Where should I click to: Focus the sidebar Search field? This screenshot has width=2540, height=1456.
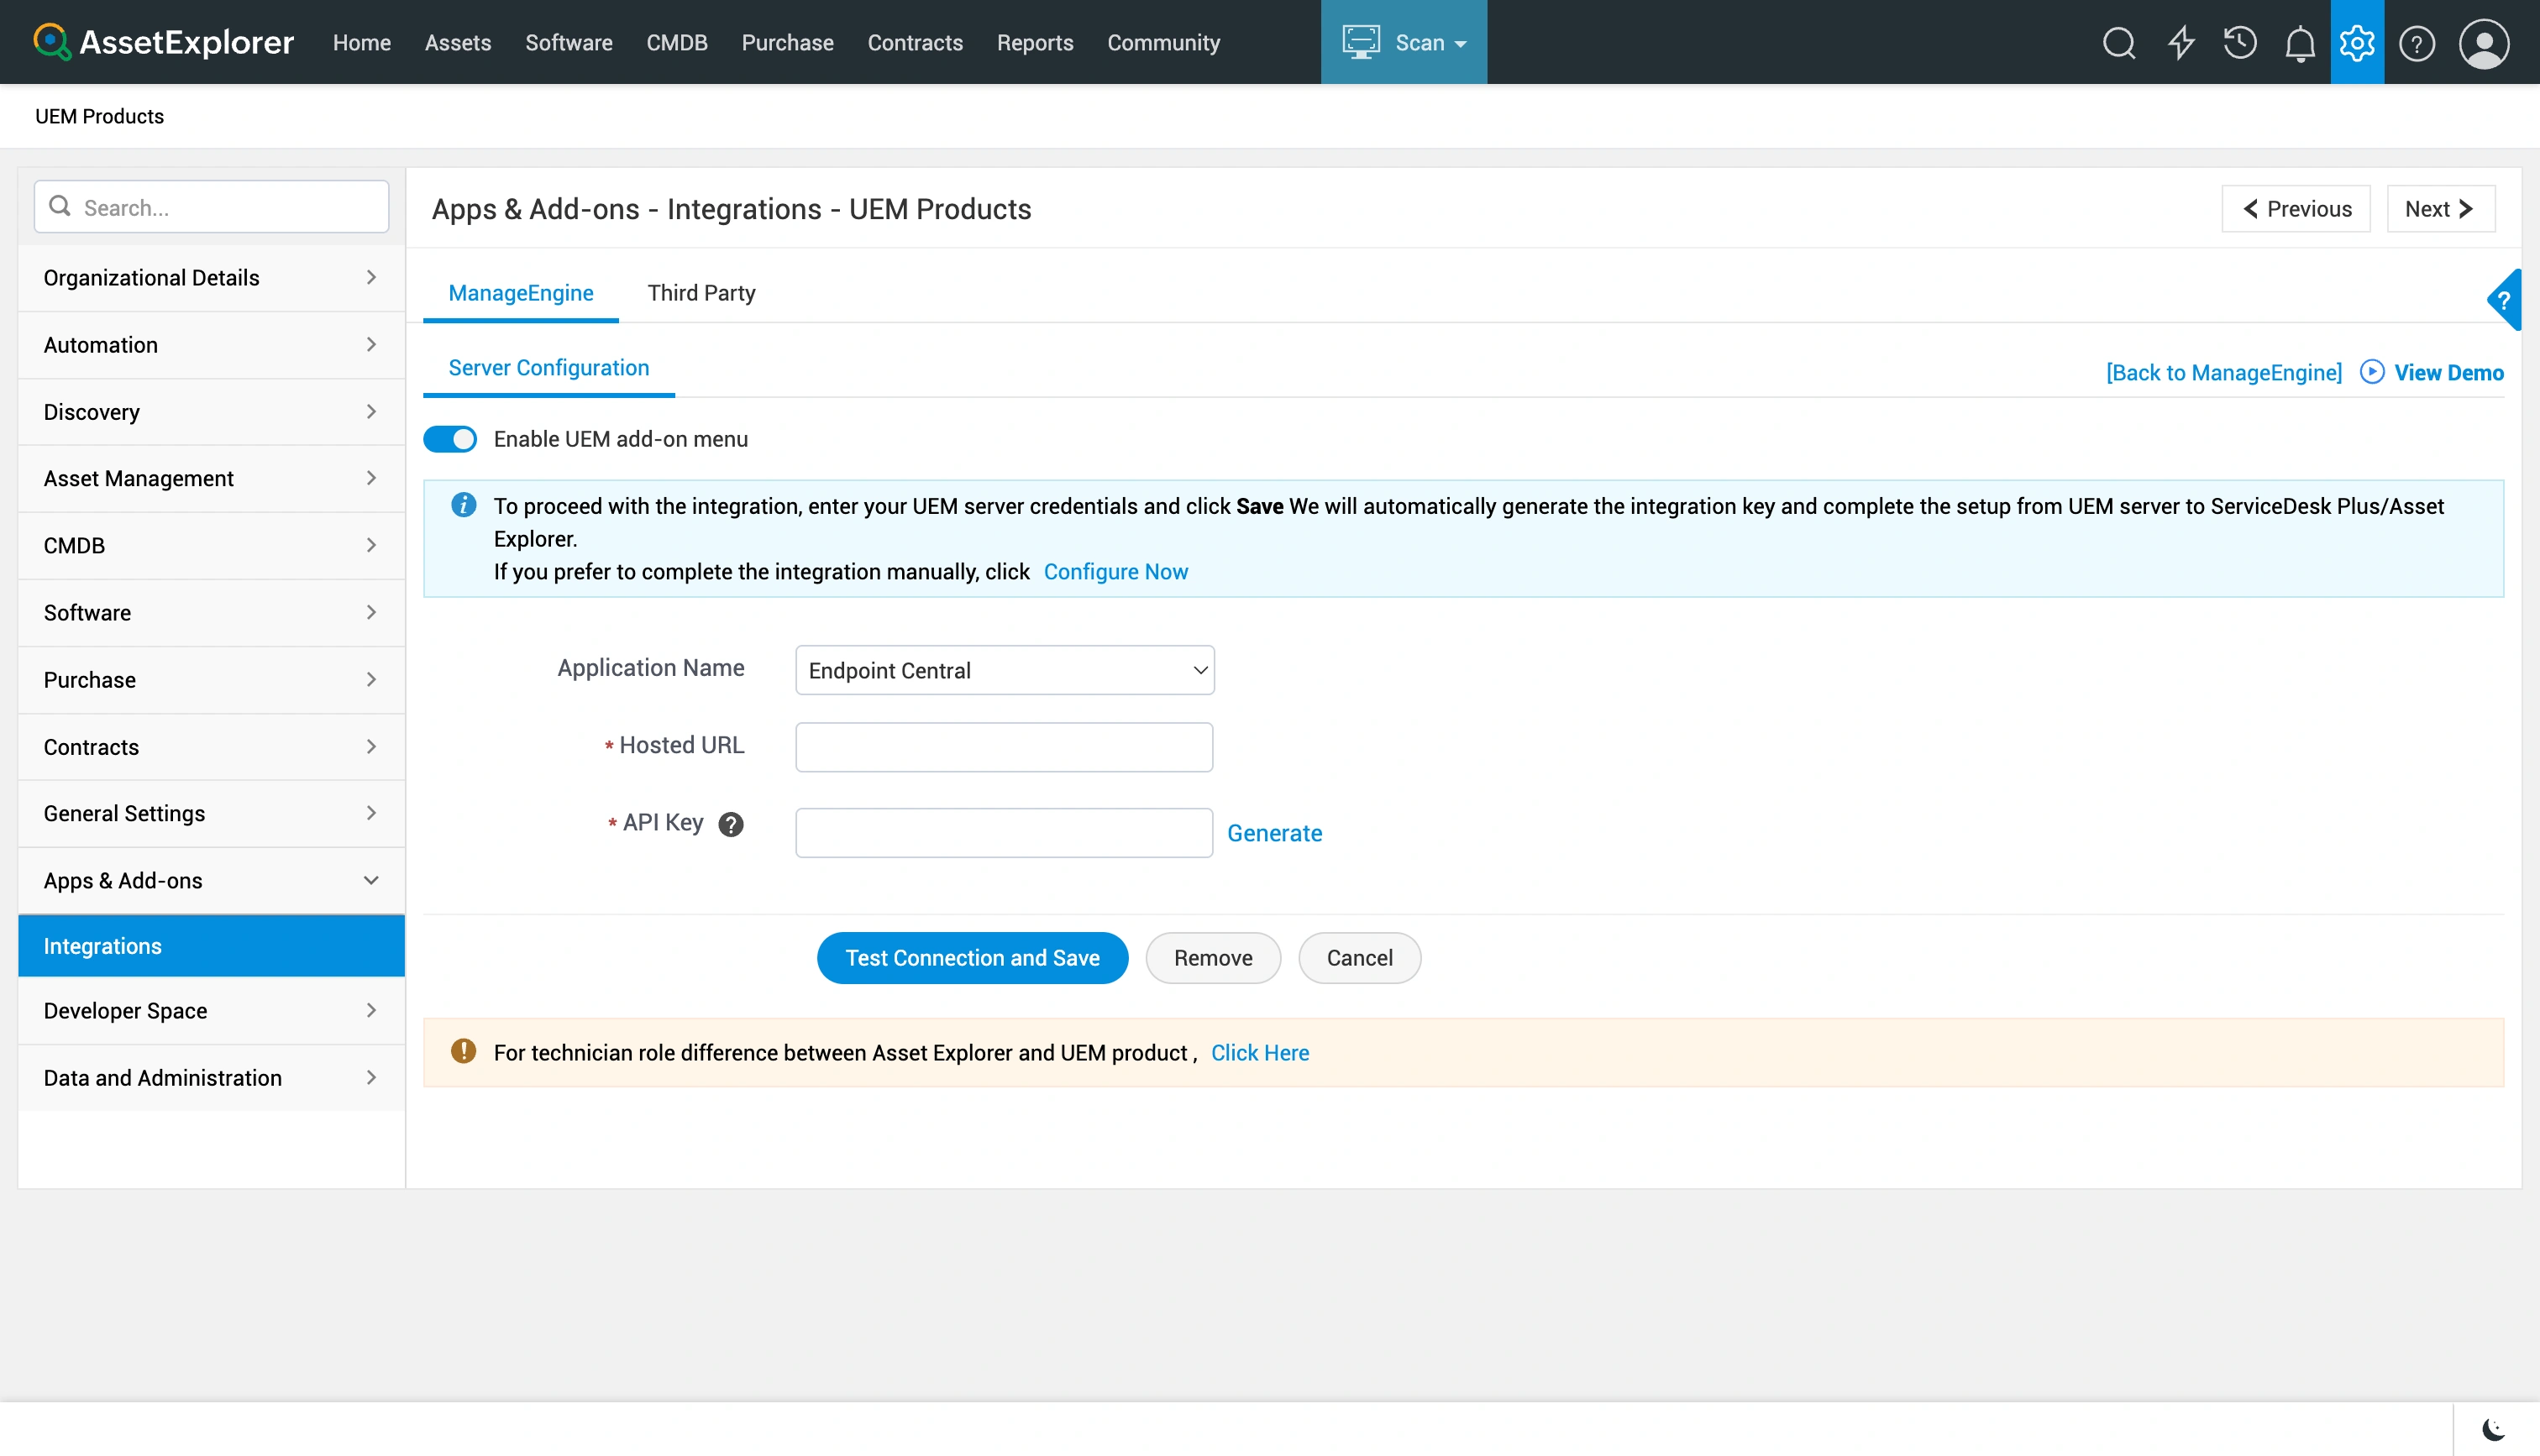click(211, 207)
